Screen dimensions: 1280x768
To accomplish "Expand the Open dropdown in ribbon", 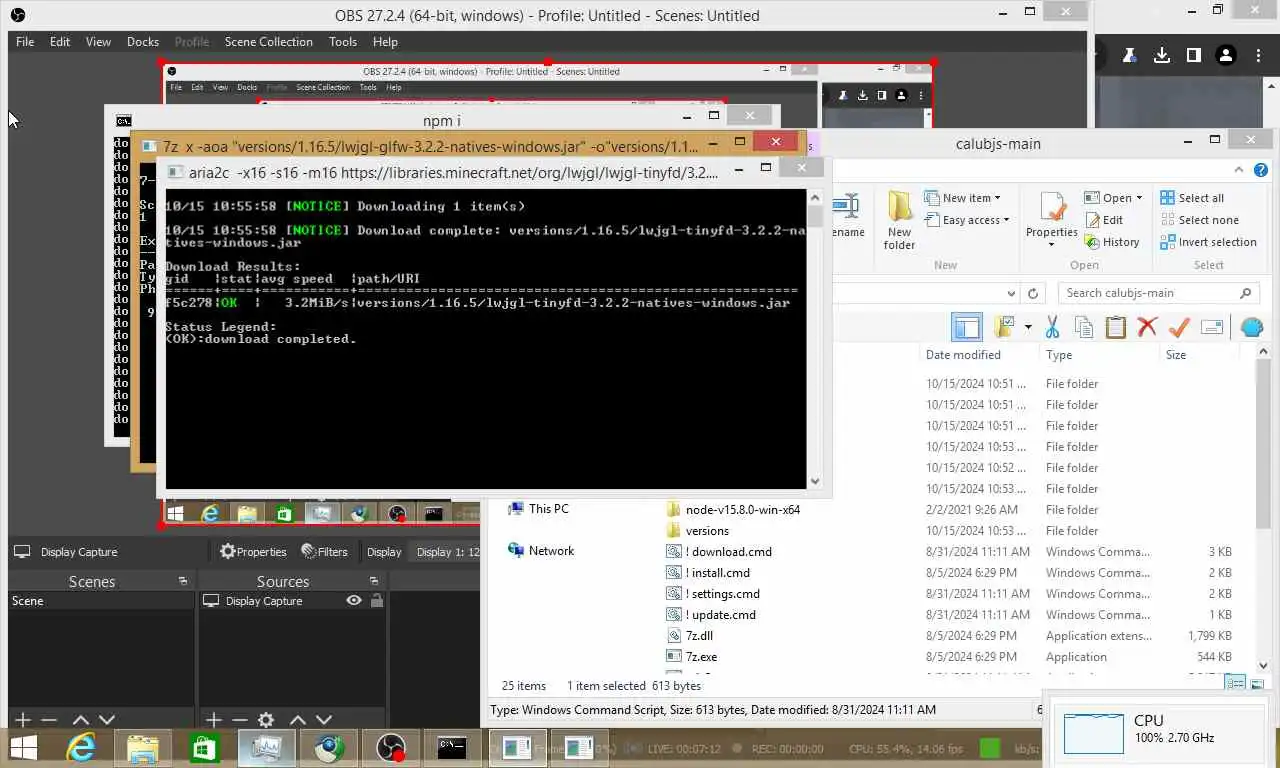I will tap(1112, 198).
